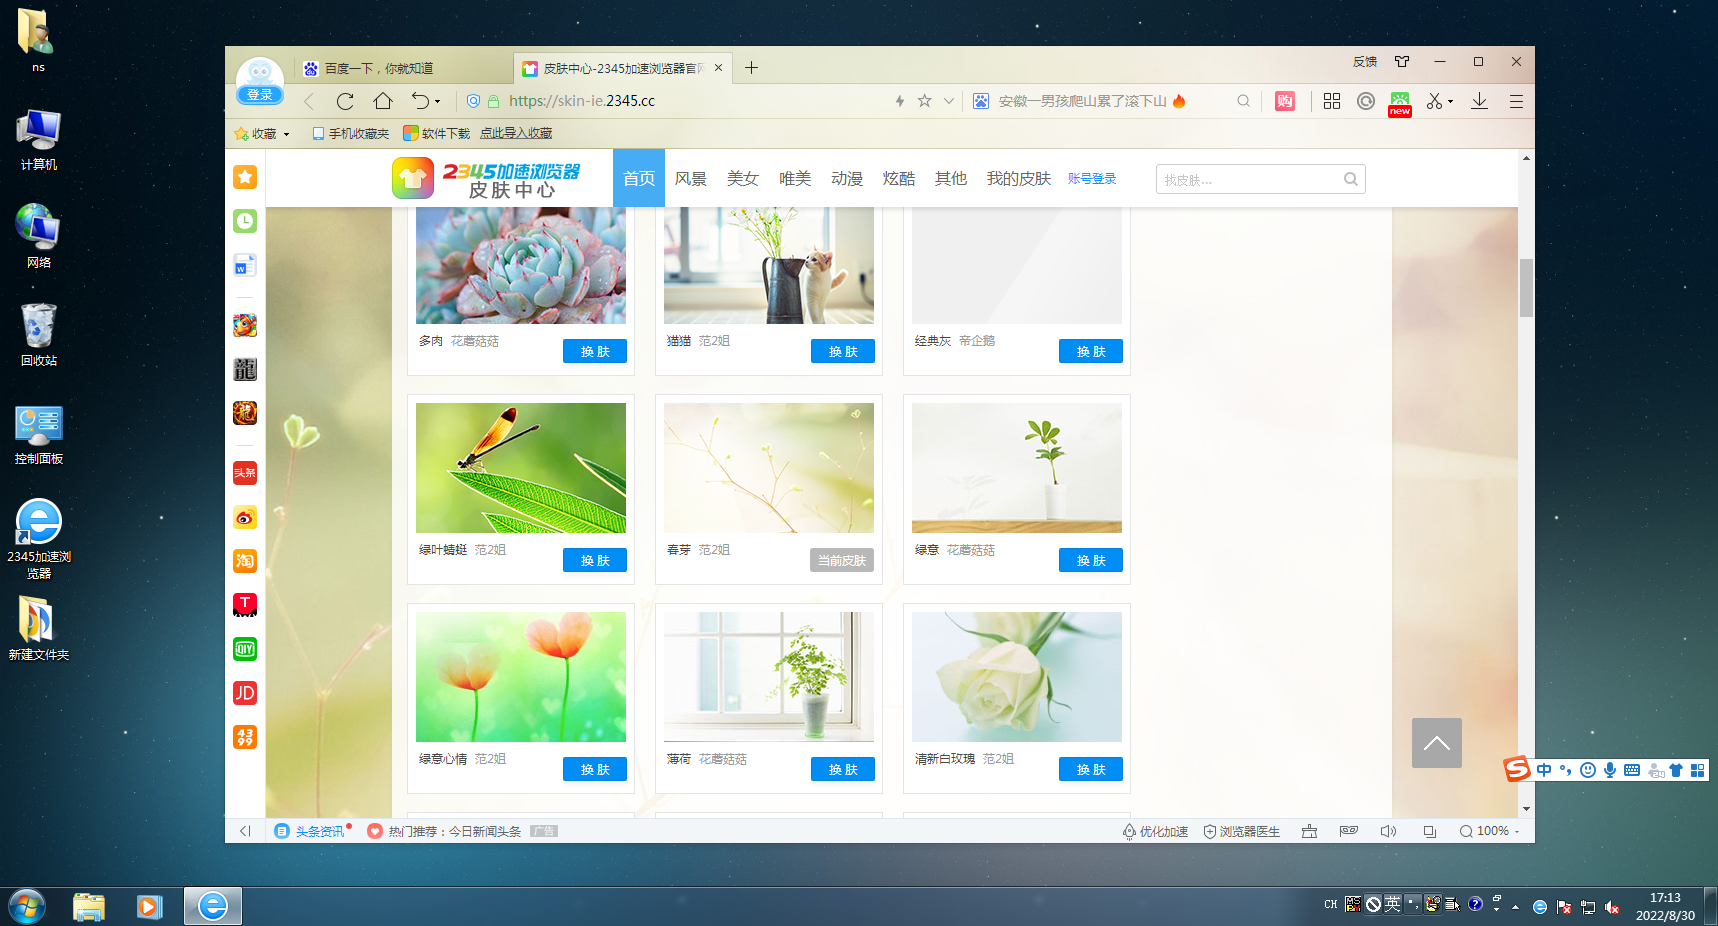Select the 炫酷 category
Image resolution: width=1718 pixels, height=926 pixels.
pos(899,178)
